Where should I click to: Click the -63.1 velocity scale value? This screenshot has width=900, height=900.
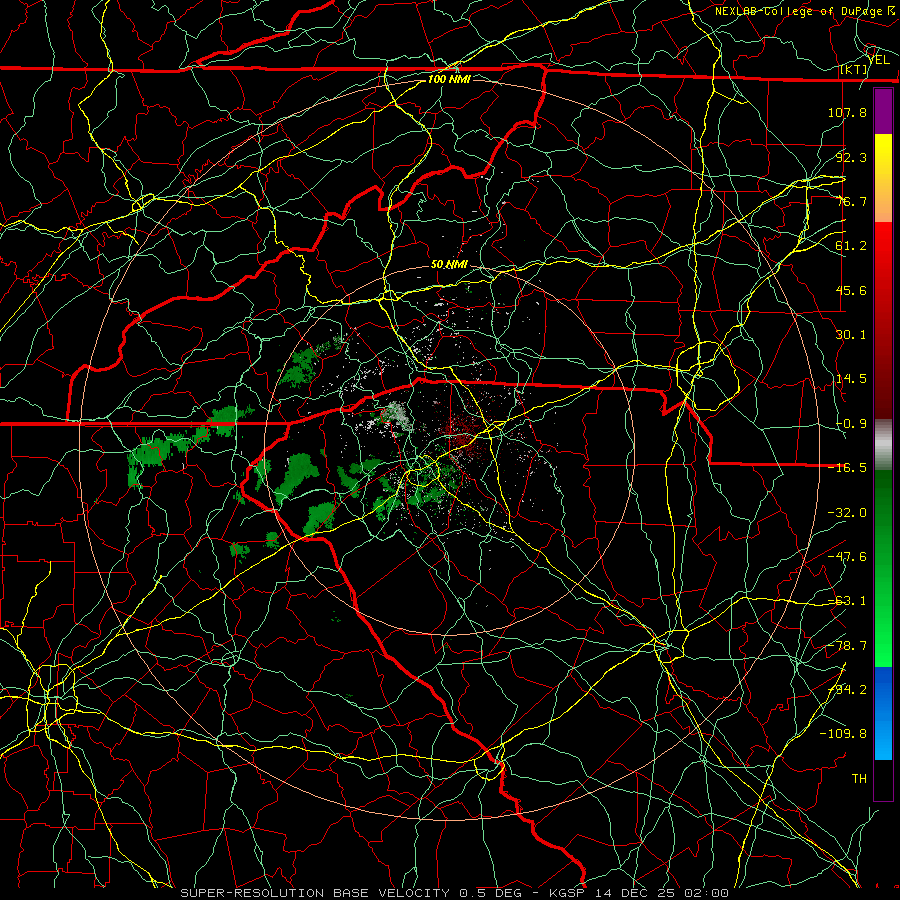(x=847, y=601)
